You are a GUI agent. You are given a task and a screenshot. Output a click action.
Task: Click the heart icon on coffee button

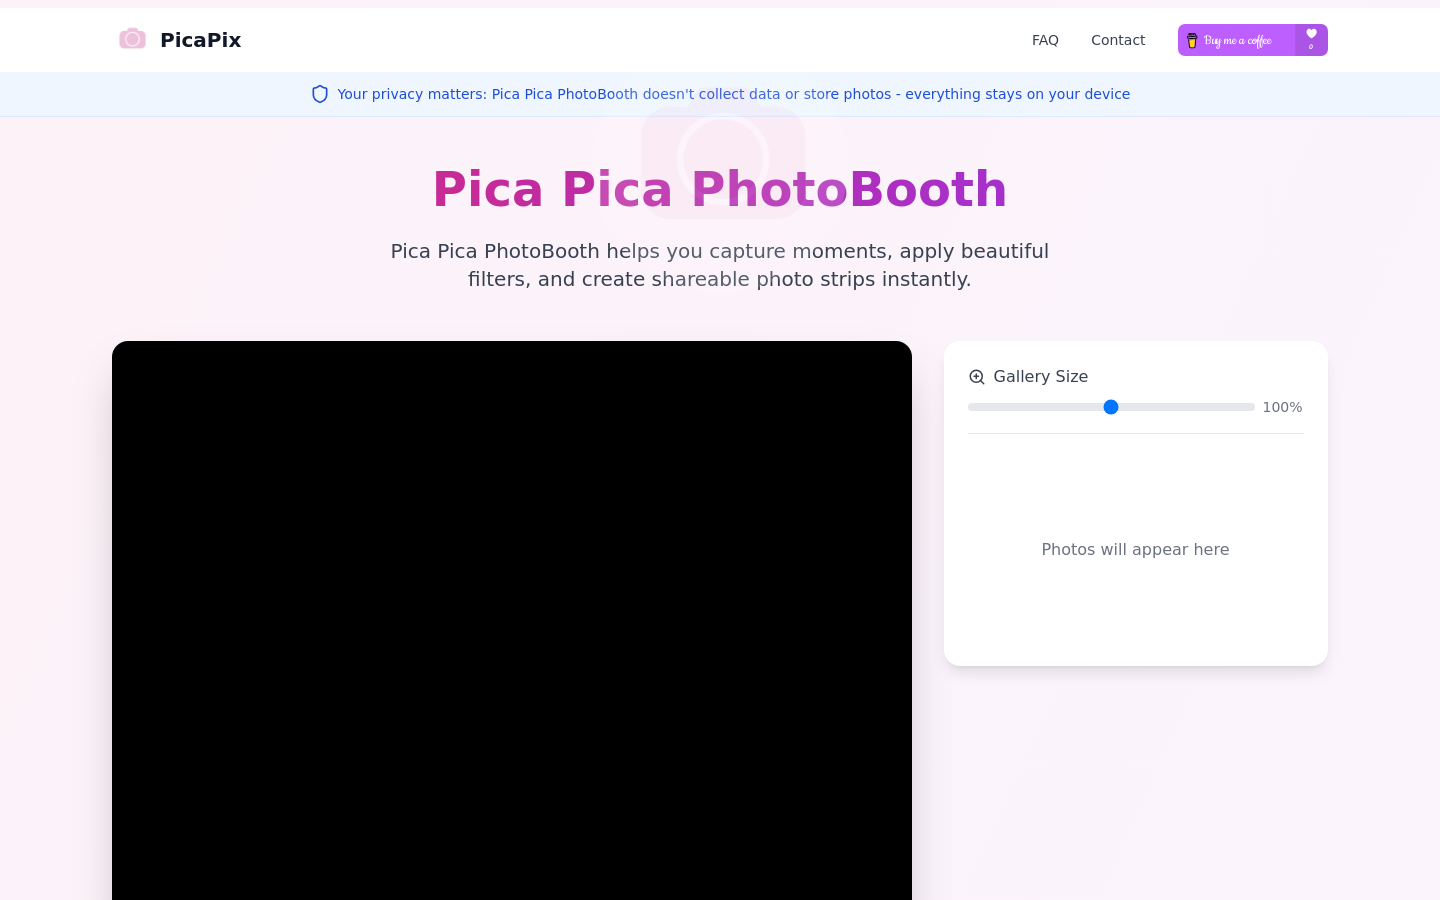[x=1311, y=35]
